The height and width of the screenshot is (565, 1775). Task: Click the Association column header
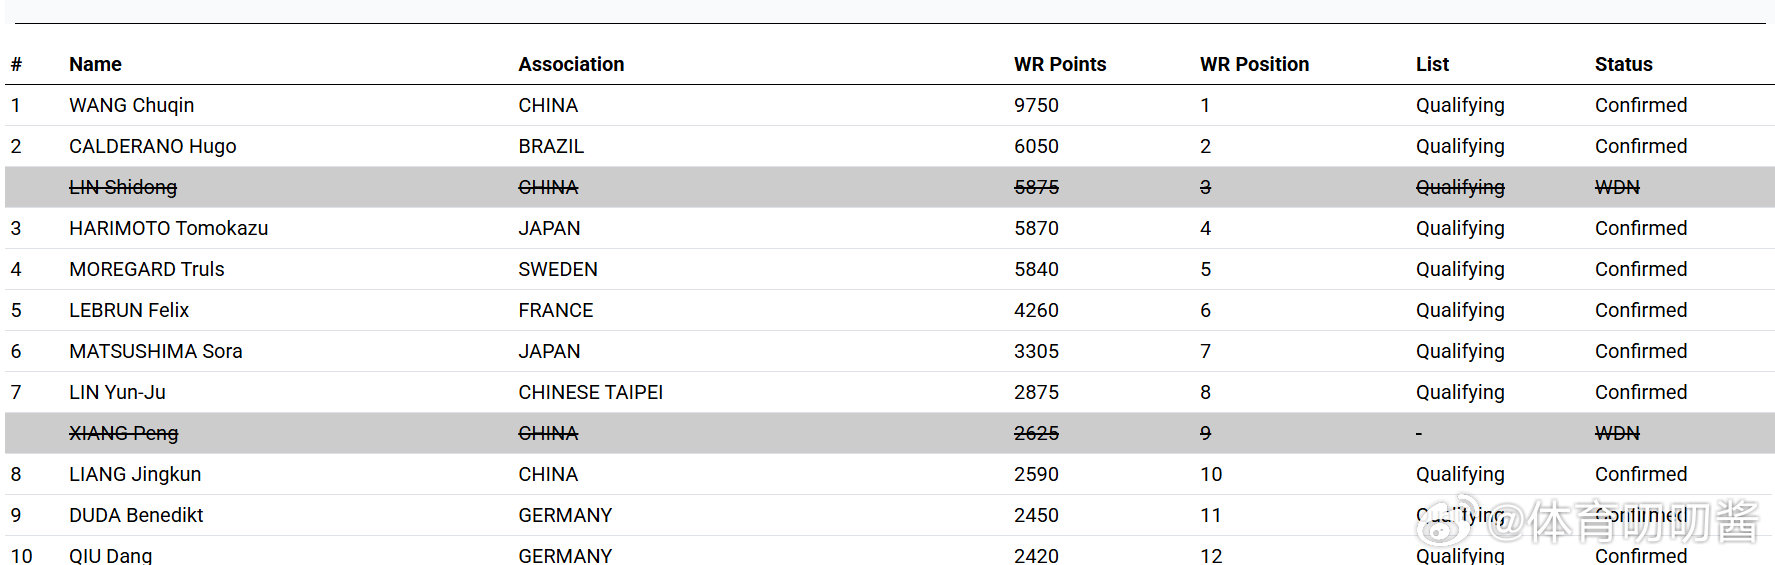tap(570, 64)
